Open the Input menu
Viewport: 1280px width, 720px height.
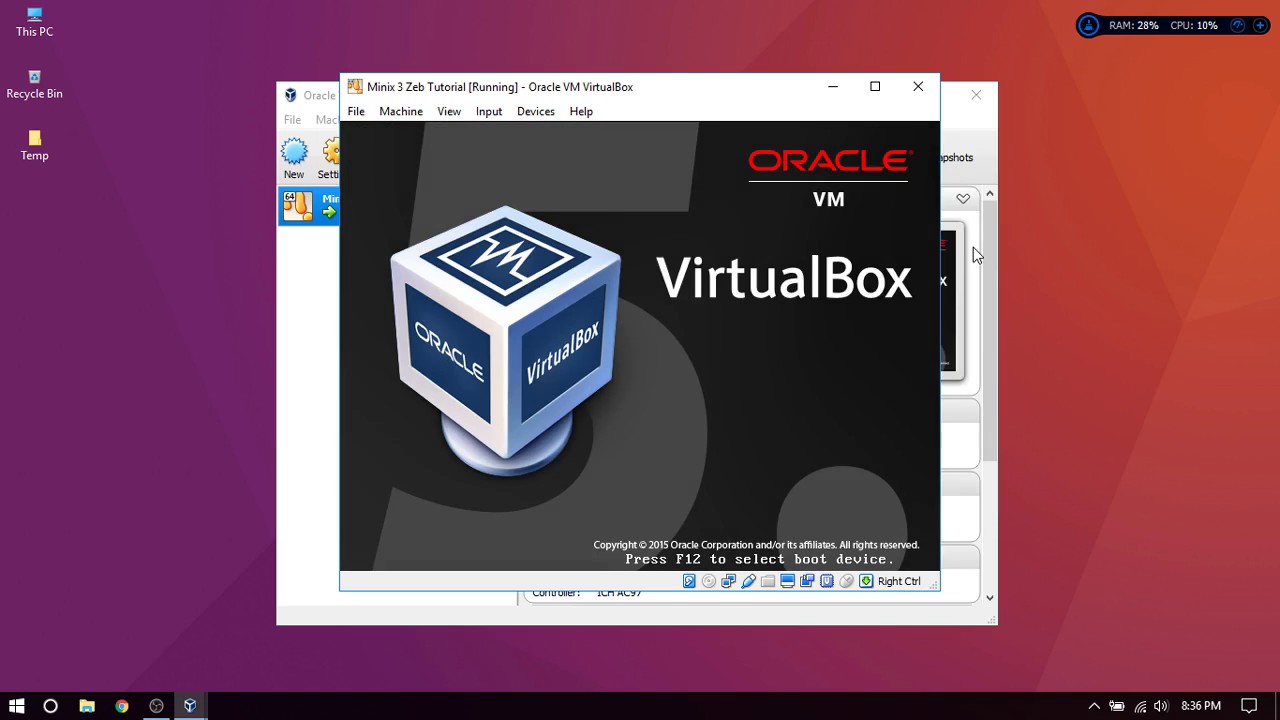tap(489, 111)
